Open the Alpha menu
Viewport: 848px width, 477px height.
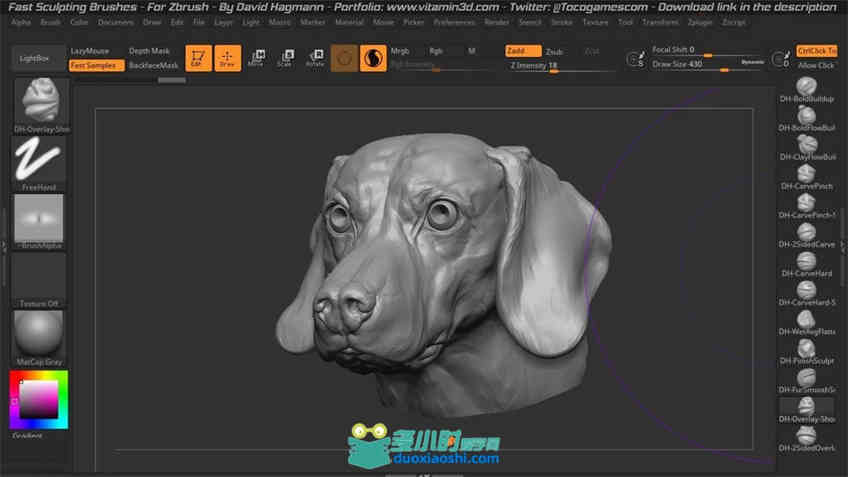pos(21,23)
